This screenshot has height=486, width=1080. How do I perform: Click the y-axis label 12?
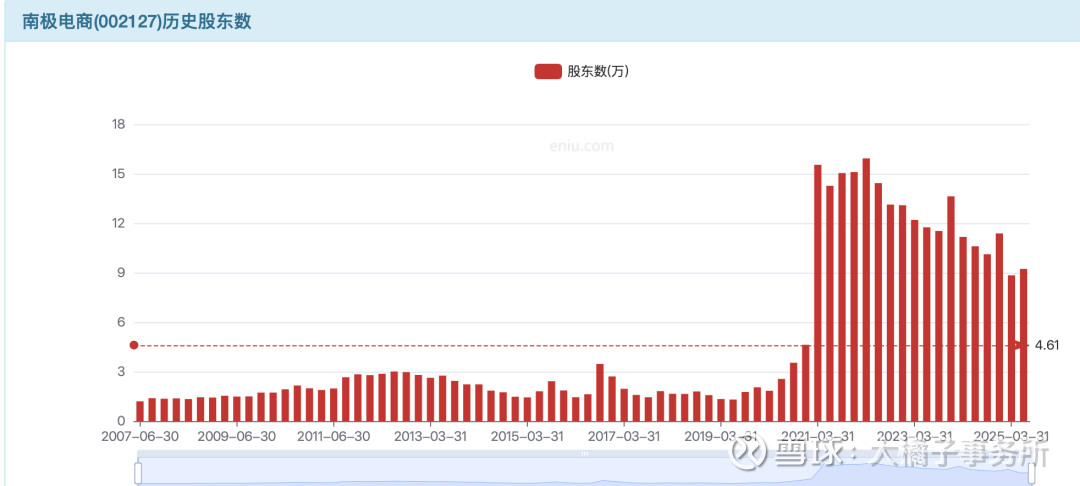[x=118, y=224]
